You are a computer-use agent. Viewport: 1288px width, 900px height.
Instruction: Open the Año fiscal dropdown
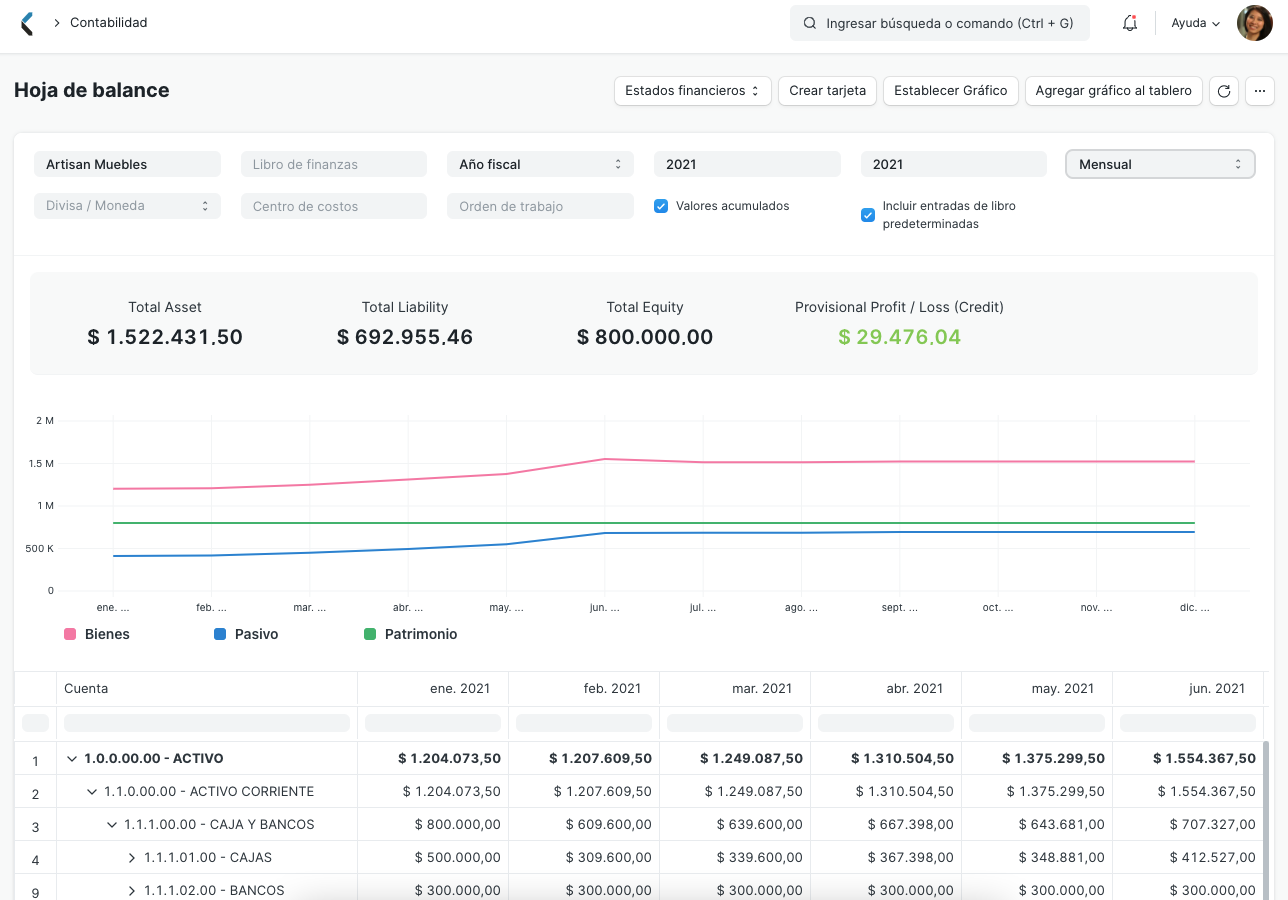pyautogui.click(x=540, y=163)
